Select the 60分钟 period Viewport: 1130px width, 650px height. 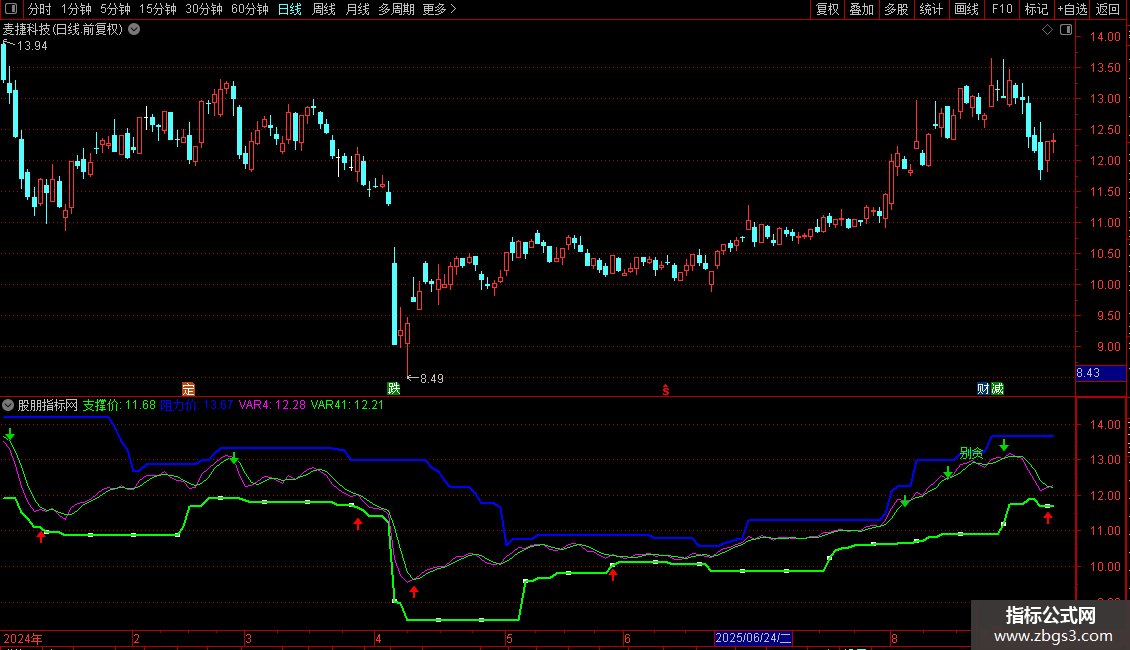point(250,9)
